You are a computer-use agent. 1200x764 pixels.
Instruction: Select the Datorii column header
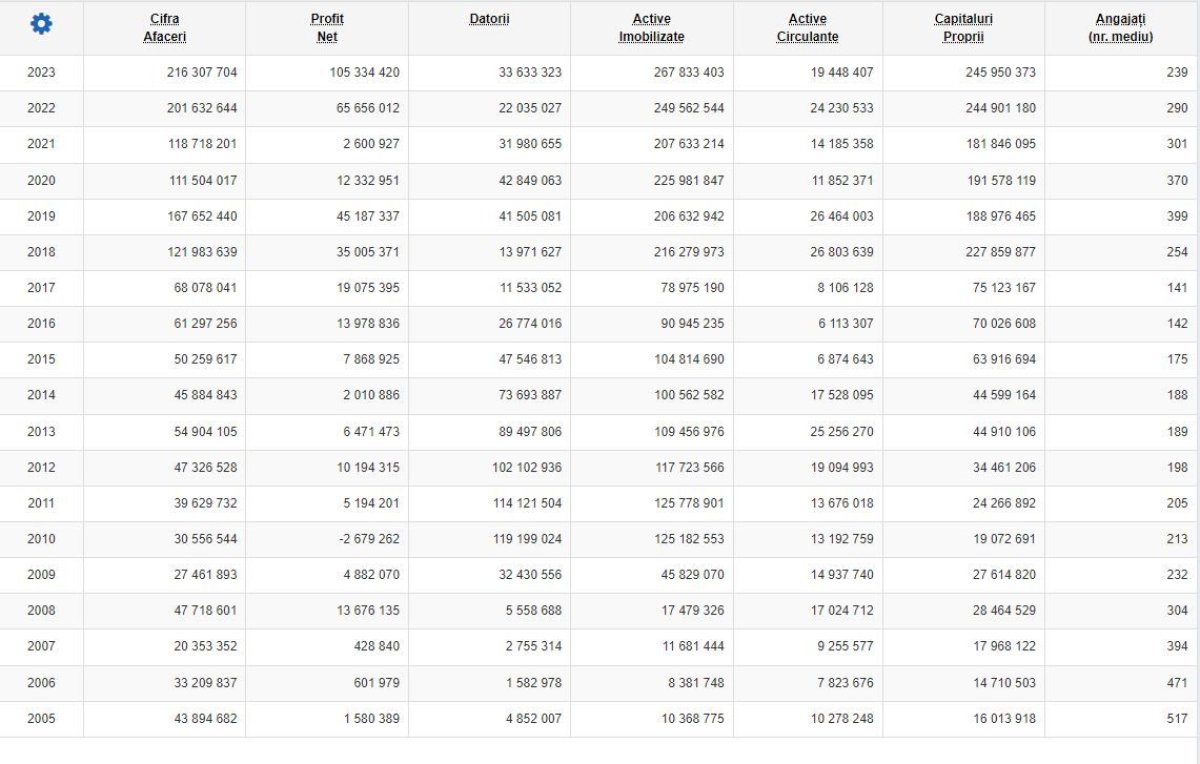click(x=489, y=19)
